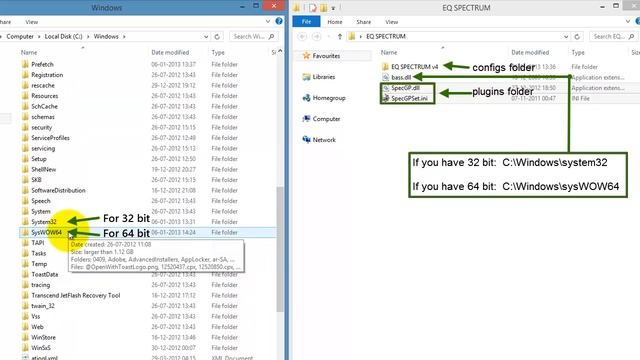Go forward in EQ SPECTRUM window
The height and width of the screenshot is (360, 640).
click(x=316, y=36)
